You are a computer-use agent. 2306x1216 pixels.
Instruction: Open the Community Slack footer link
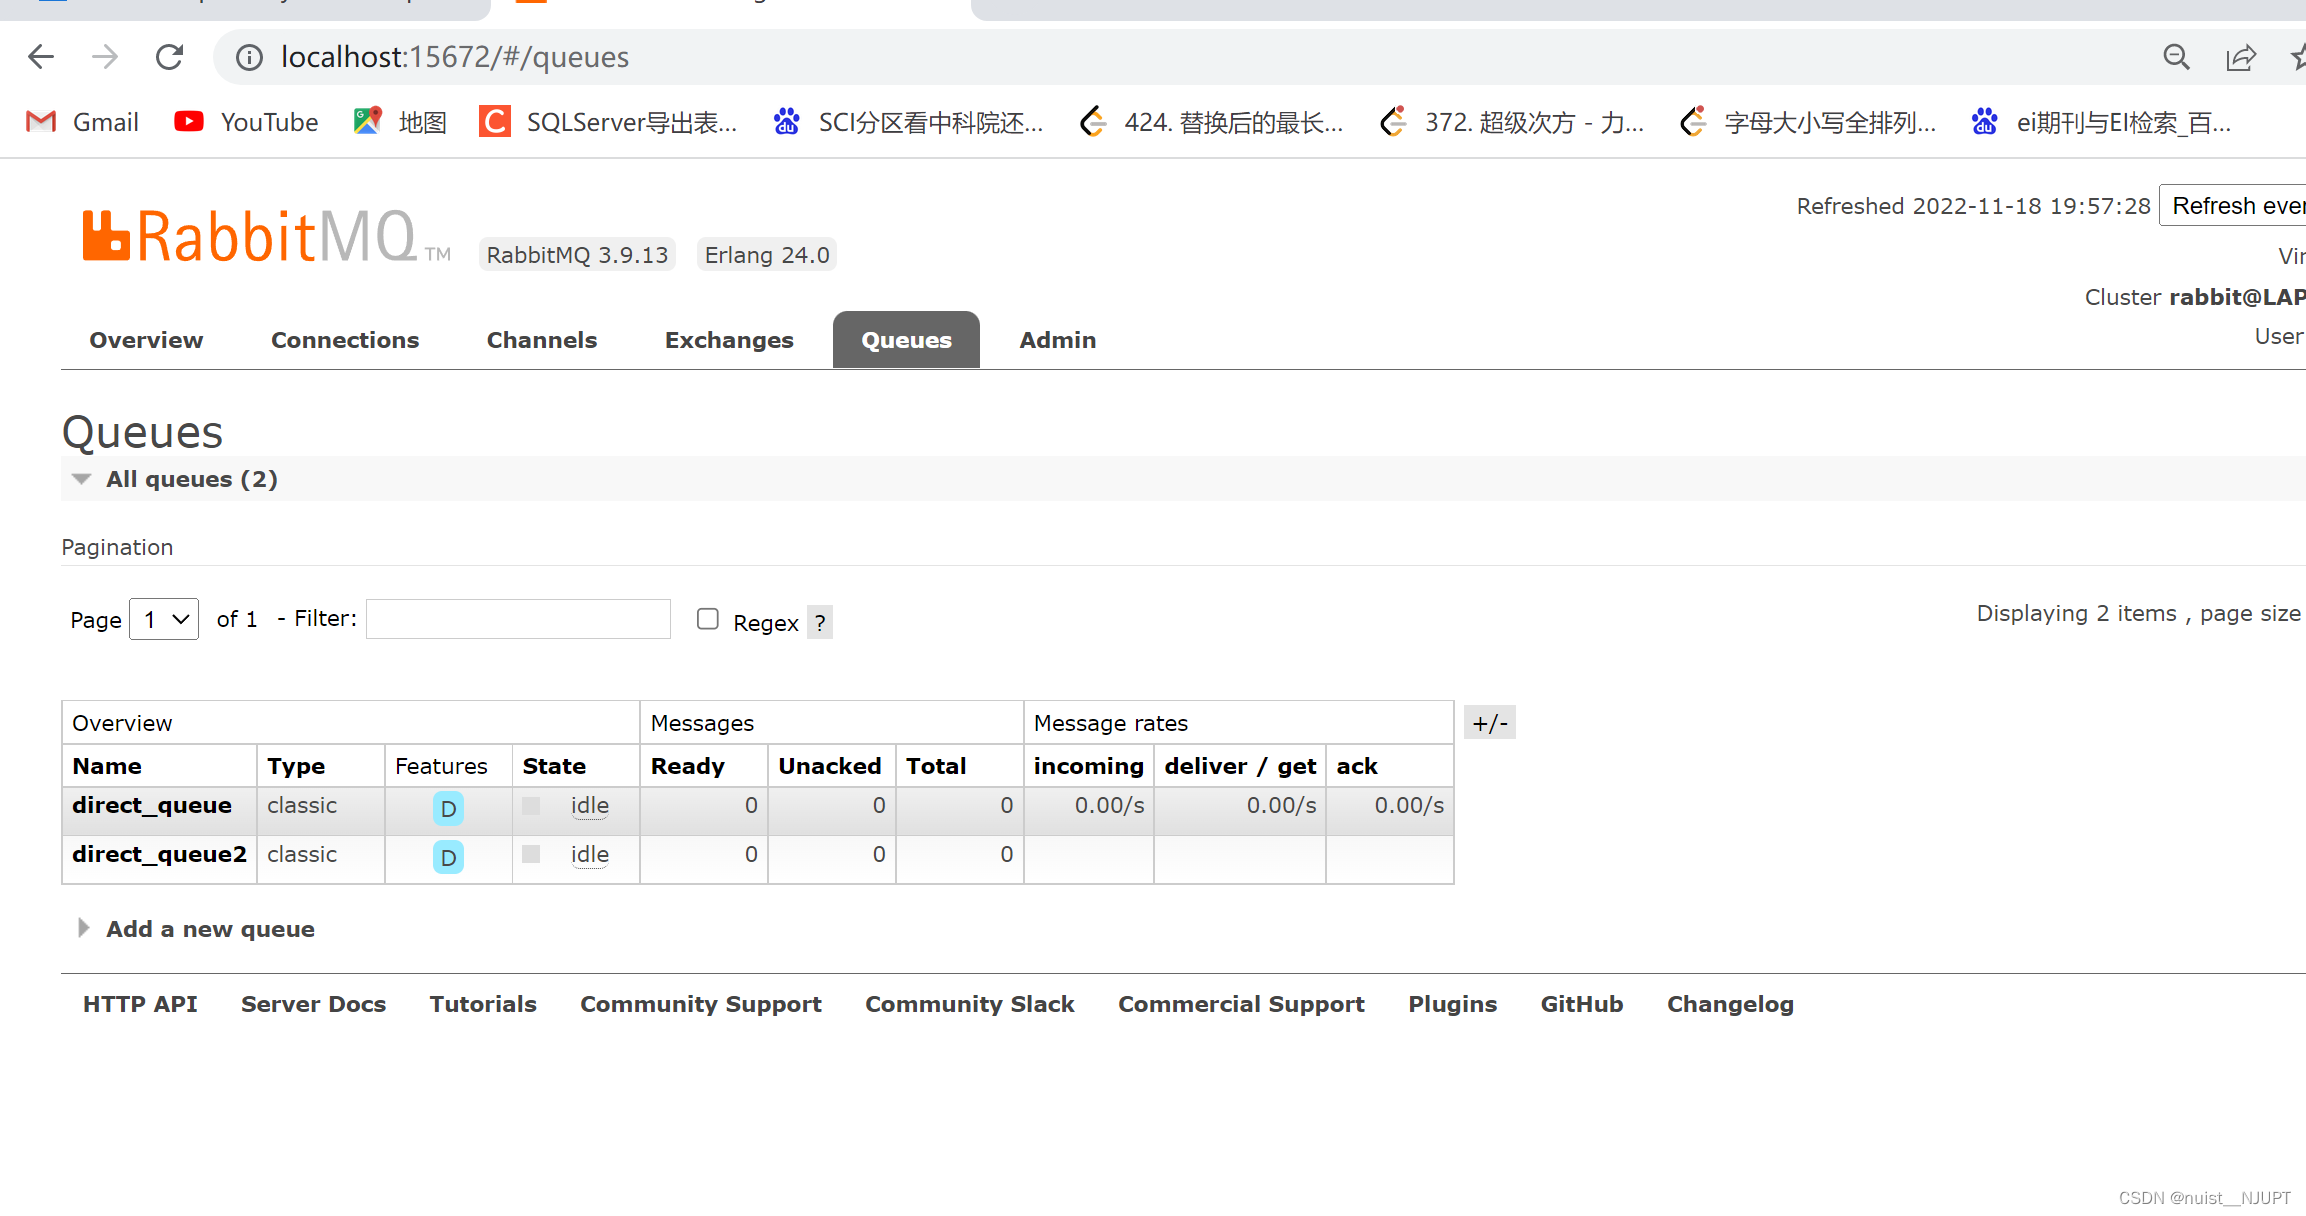970,1004
